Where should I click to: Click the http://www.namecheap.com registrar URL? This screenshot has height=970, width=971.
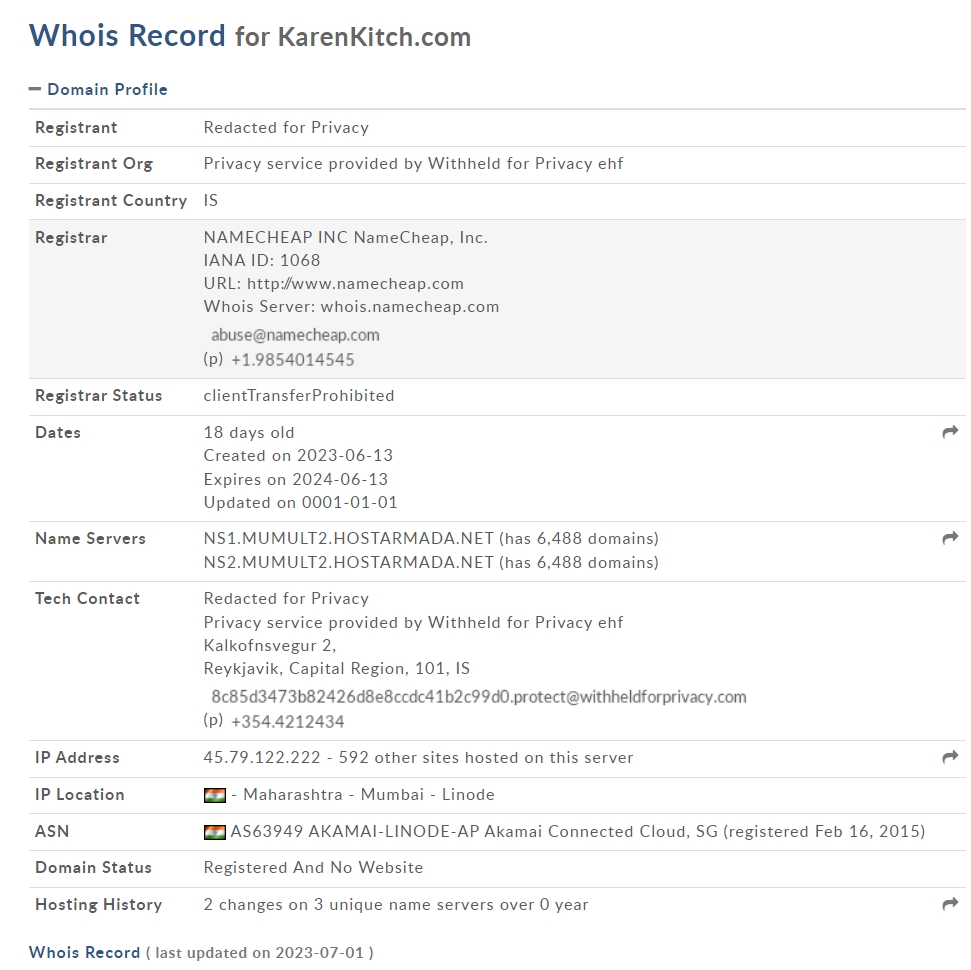click(355, 283)
